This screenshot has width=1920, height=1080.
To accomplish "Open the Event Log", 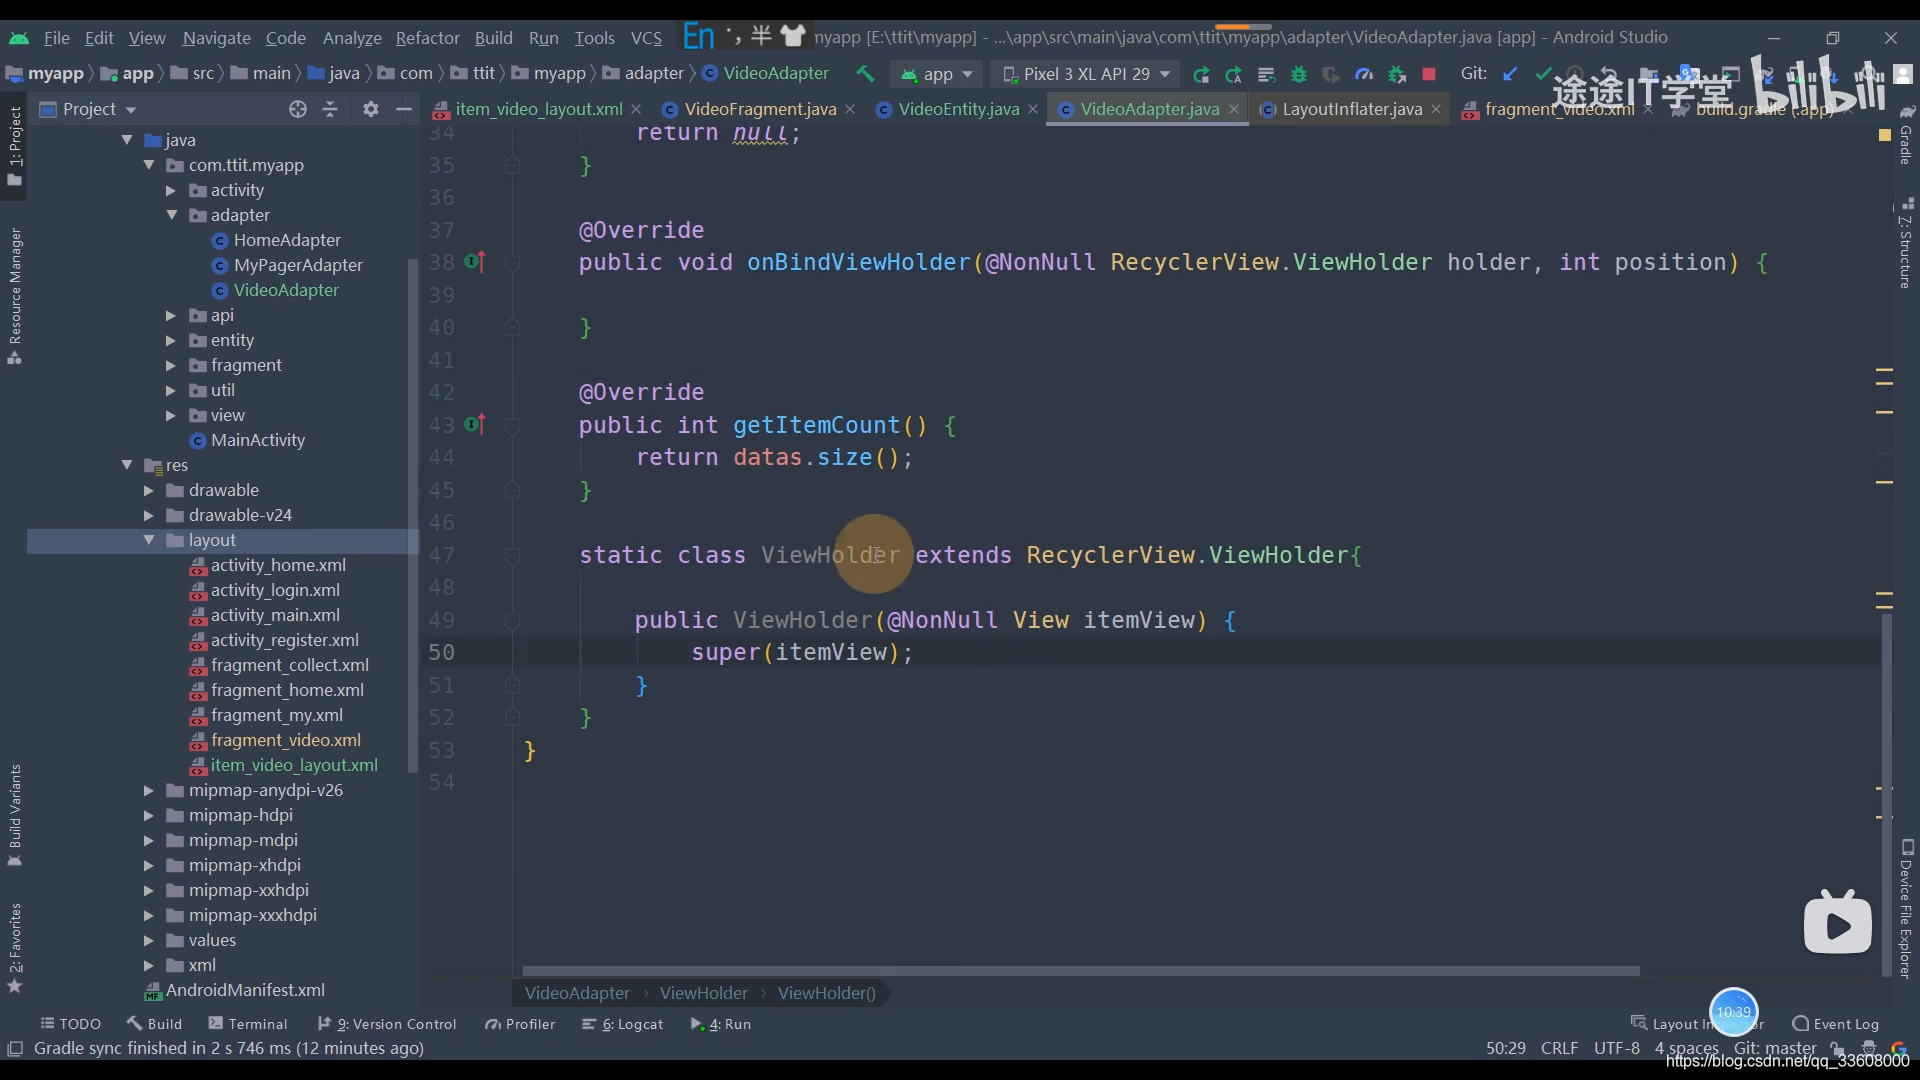I will [1836, 1024].
